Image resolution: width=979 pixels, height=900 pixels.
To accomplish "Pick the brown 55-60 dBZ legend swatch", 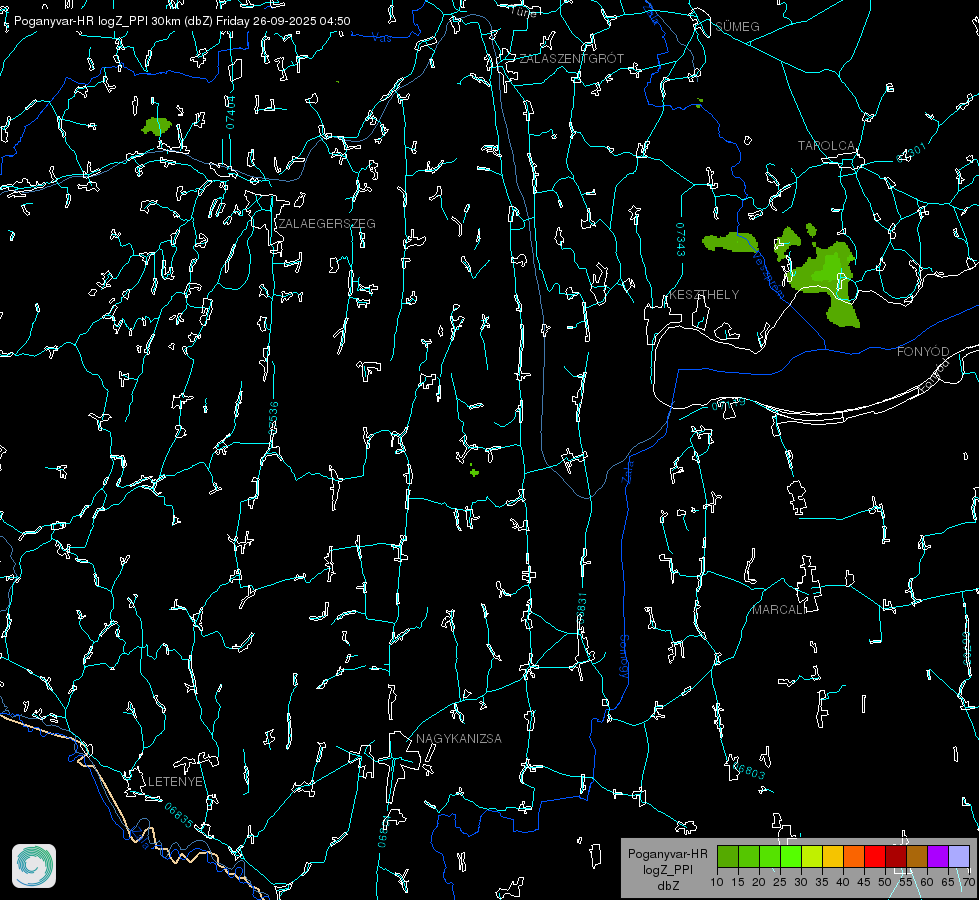I will [917, 856].
